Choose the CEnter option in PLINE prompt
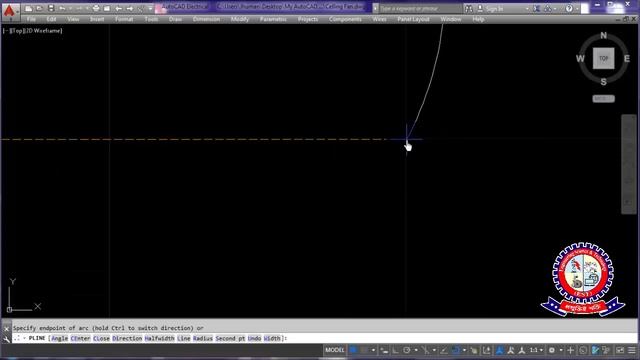 (80, 338)
